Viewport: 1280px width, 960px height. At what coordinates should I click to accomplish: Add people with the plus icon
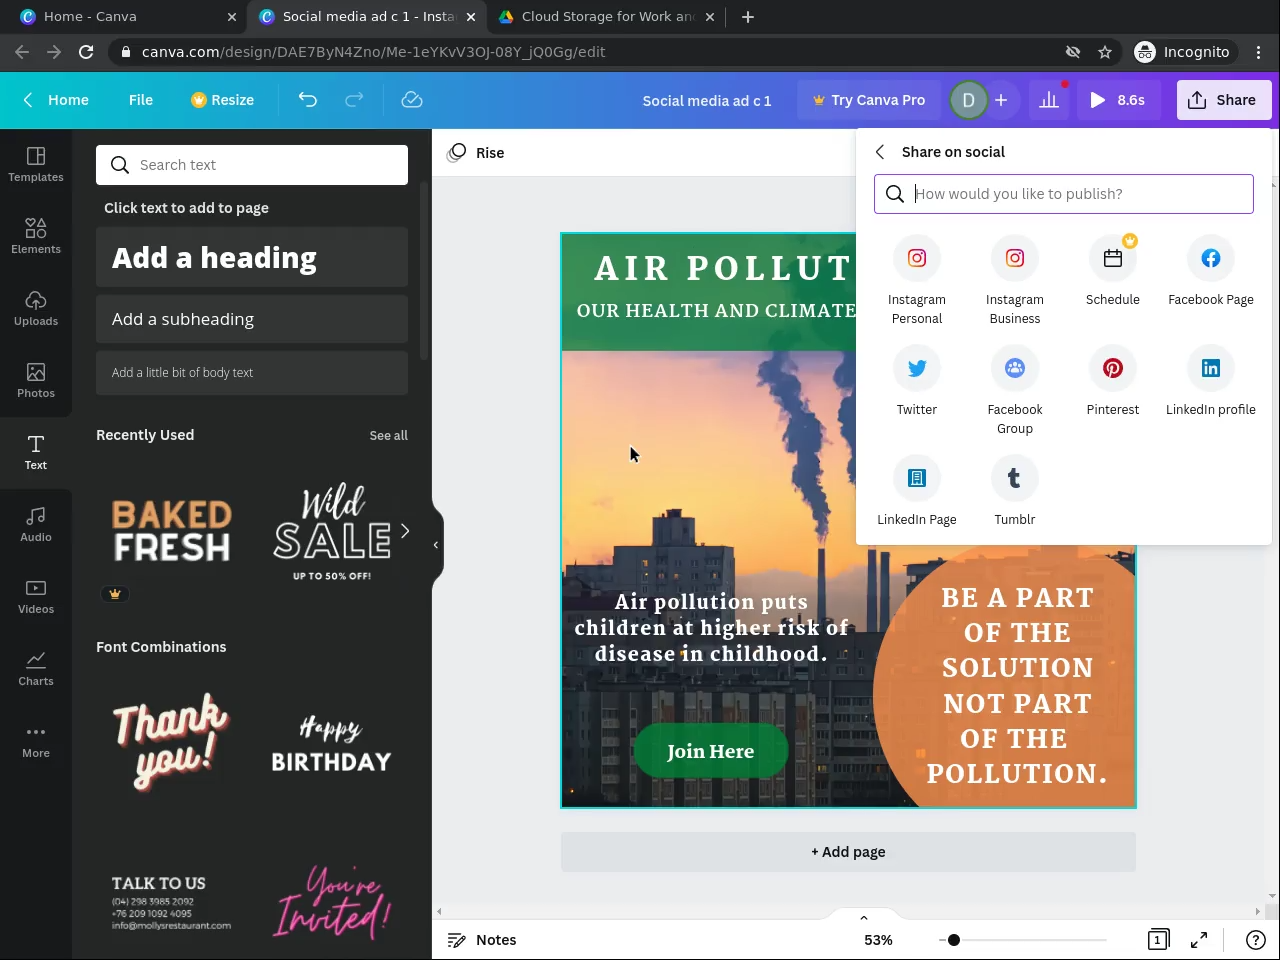1001,100
